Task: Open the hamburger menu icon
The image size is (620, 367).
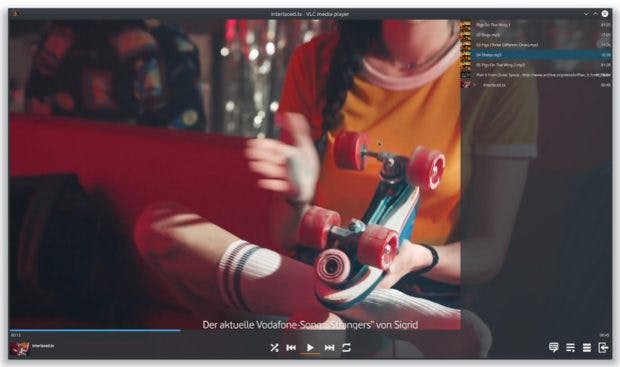Action: coord(587,348)
